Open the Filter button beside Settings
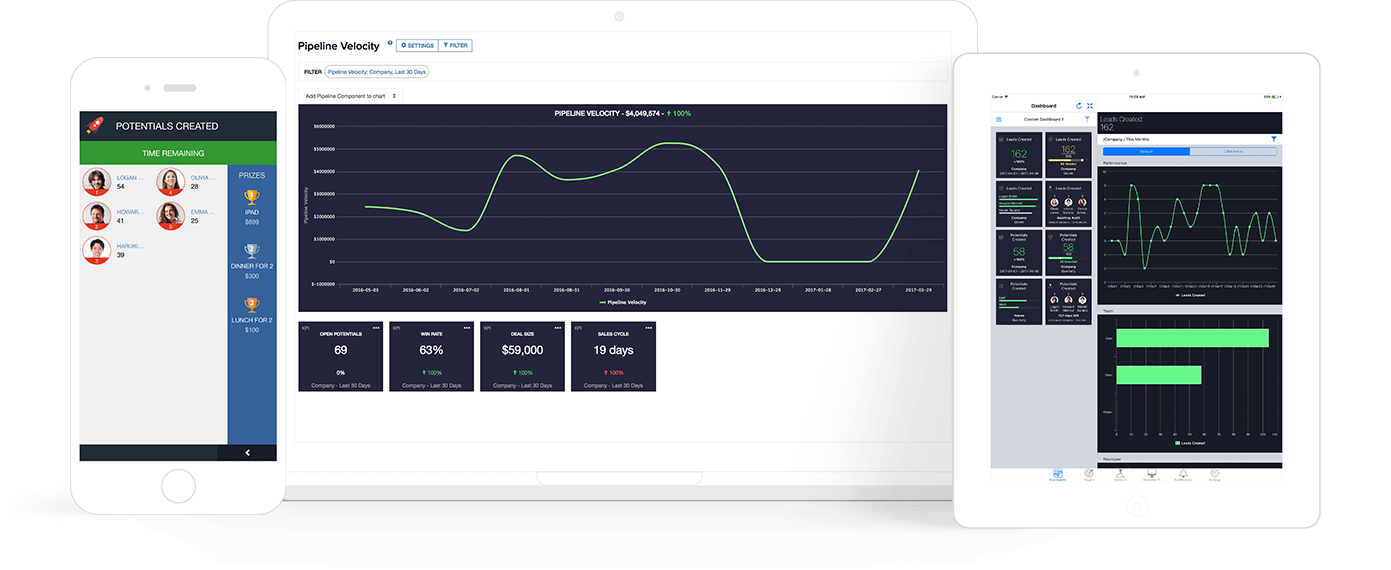The height and width of the screenshot is (570, 1391). (x=455, y=46)
